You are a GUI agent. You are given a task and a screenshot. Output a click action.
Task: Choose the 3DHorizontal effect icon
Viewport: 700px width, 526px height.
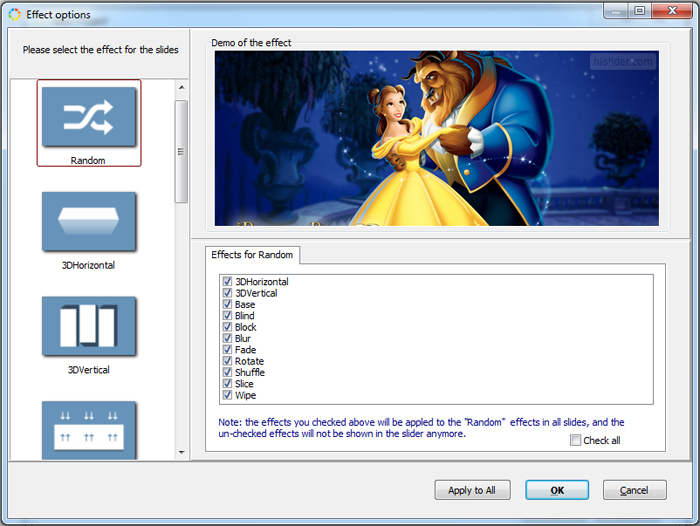(x=89, y=221)
